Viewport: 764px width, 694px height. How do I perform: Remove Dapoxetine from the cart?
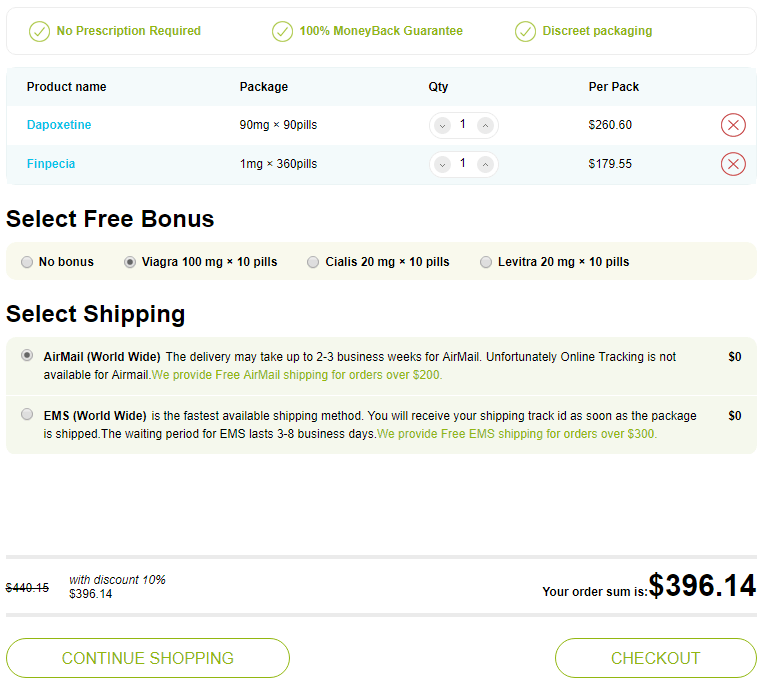733,125
